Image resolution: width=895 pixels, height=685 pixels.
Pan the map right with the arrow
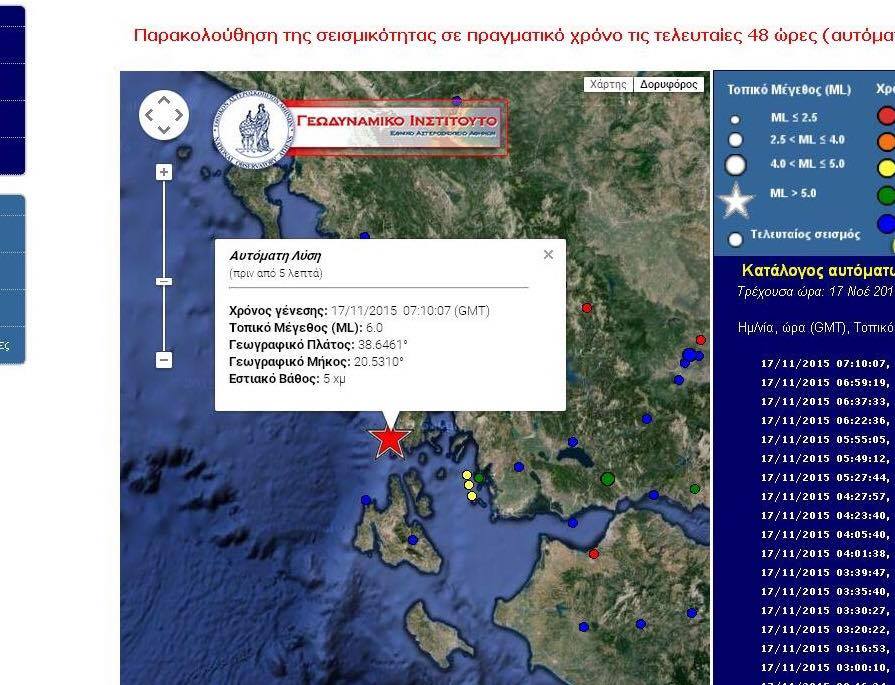coord(178,115)
